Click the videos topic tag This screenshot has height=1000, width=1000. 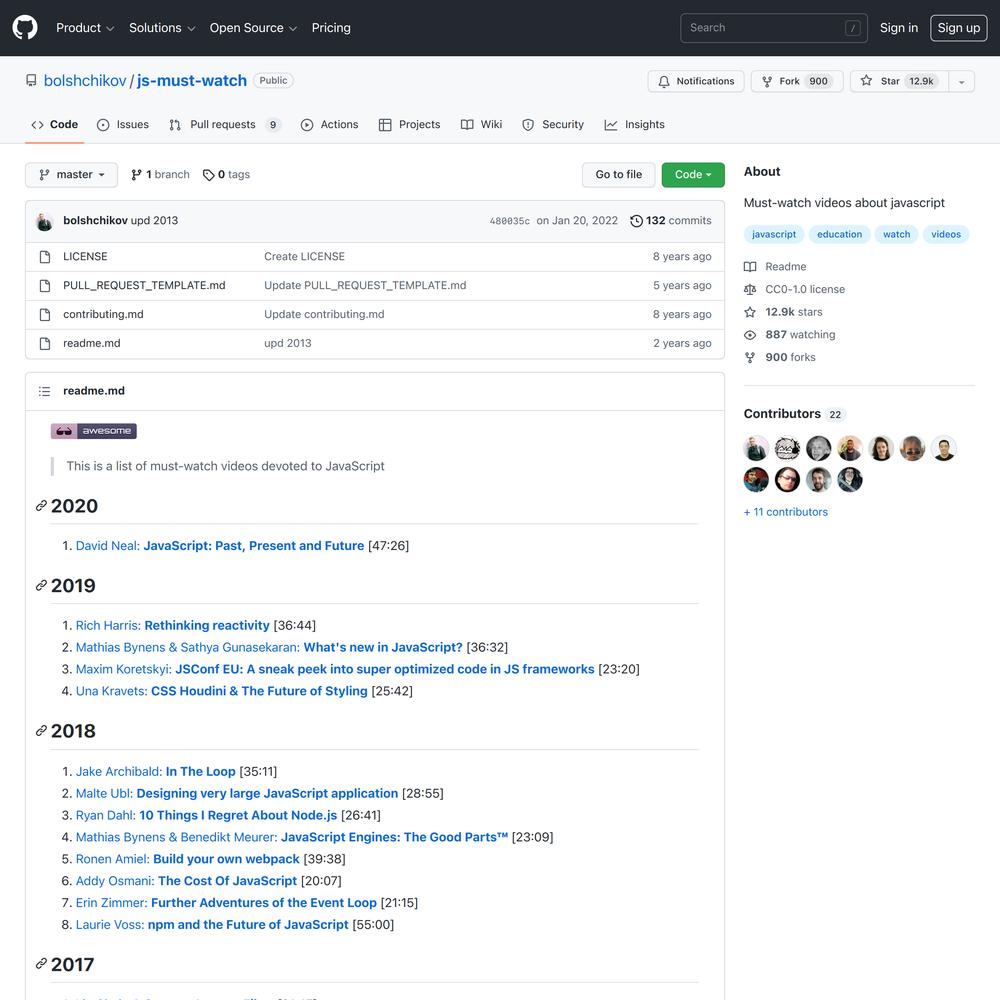(946, 235)
